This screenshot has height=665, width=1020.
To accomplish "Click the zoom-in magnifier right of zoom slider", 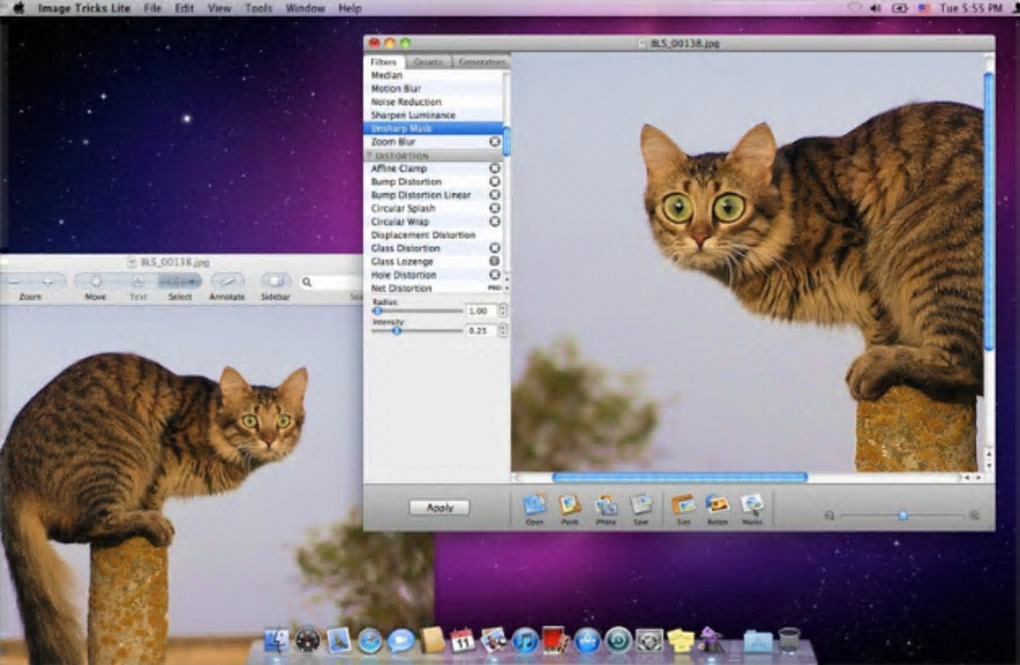I will click(974, 515).
